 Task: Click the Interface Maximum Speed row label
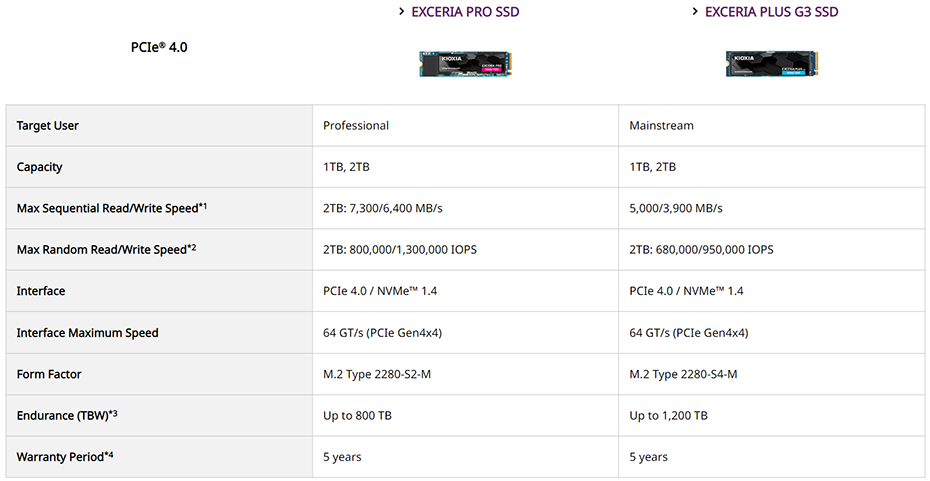88,333
